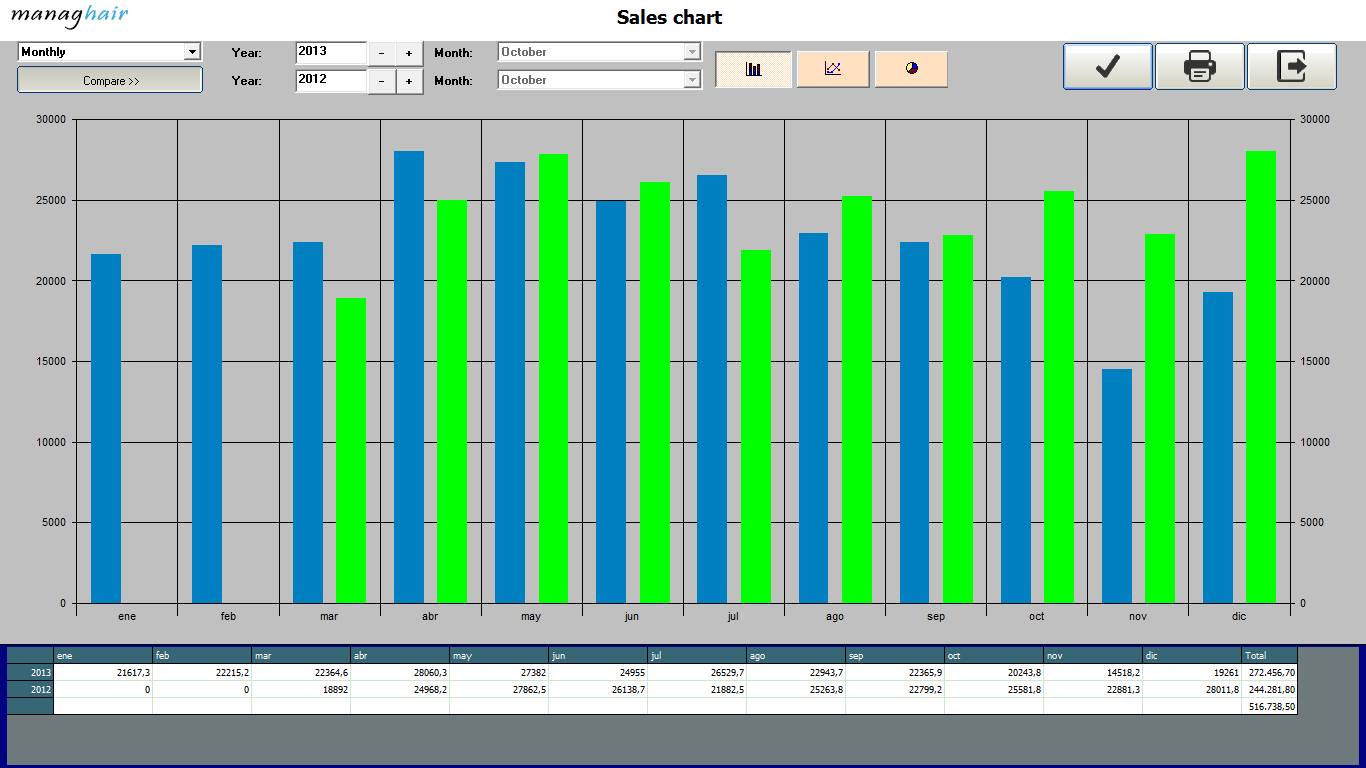Switch to pie chart view
1366x768 pixels.
click(911, 69)
